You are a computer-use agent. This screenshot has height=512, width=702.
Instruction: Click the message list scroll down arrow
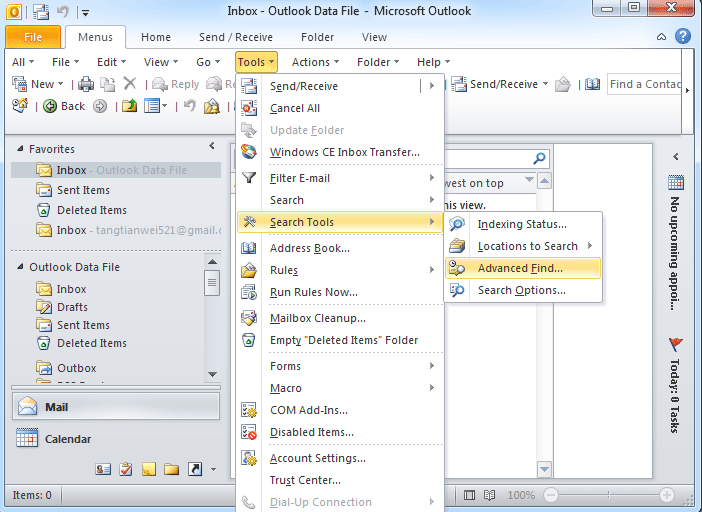[544, 469]
